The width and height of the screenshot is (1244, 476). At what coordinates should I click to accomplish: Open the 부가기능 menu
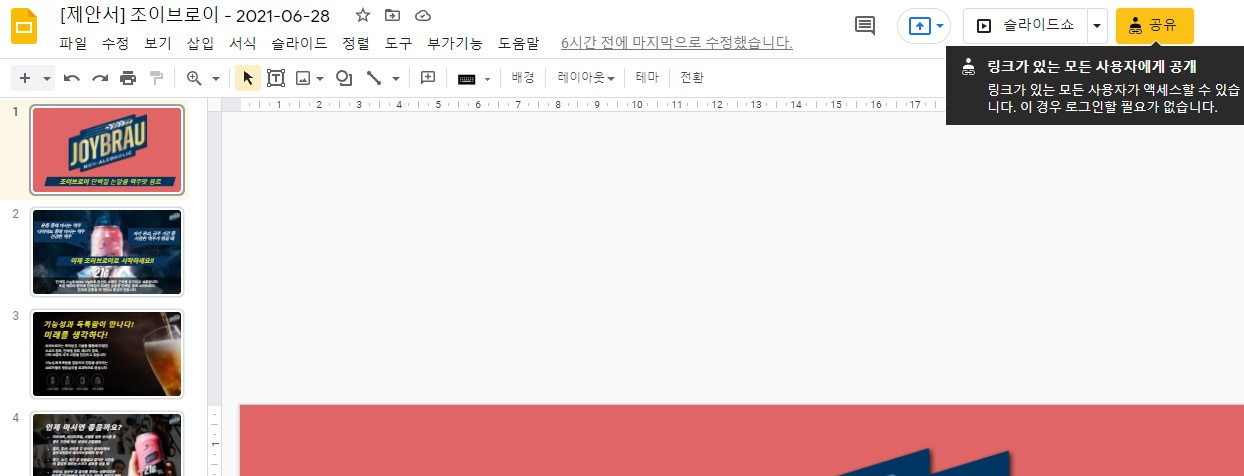click(x=454, y=43)
